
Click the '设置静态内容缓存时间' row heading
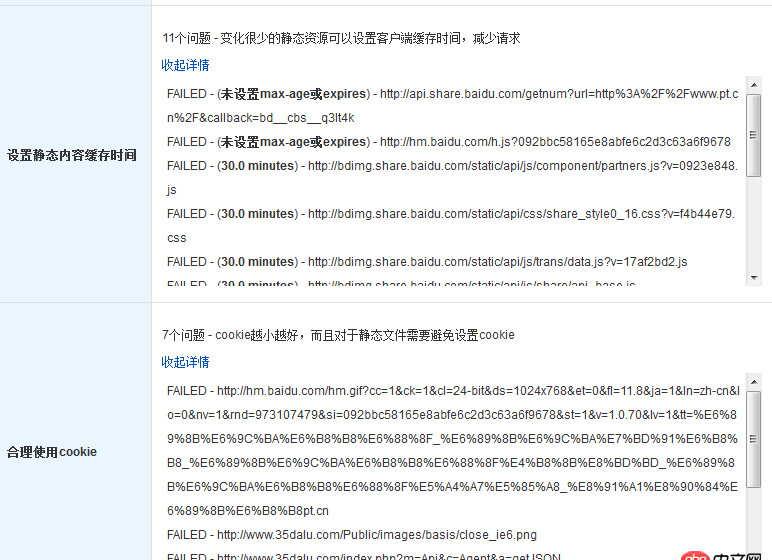click(x=72, y=155)
